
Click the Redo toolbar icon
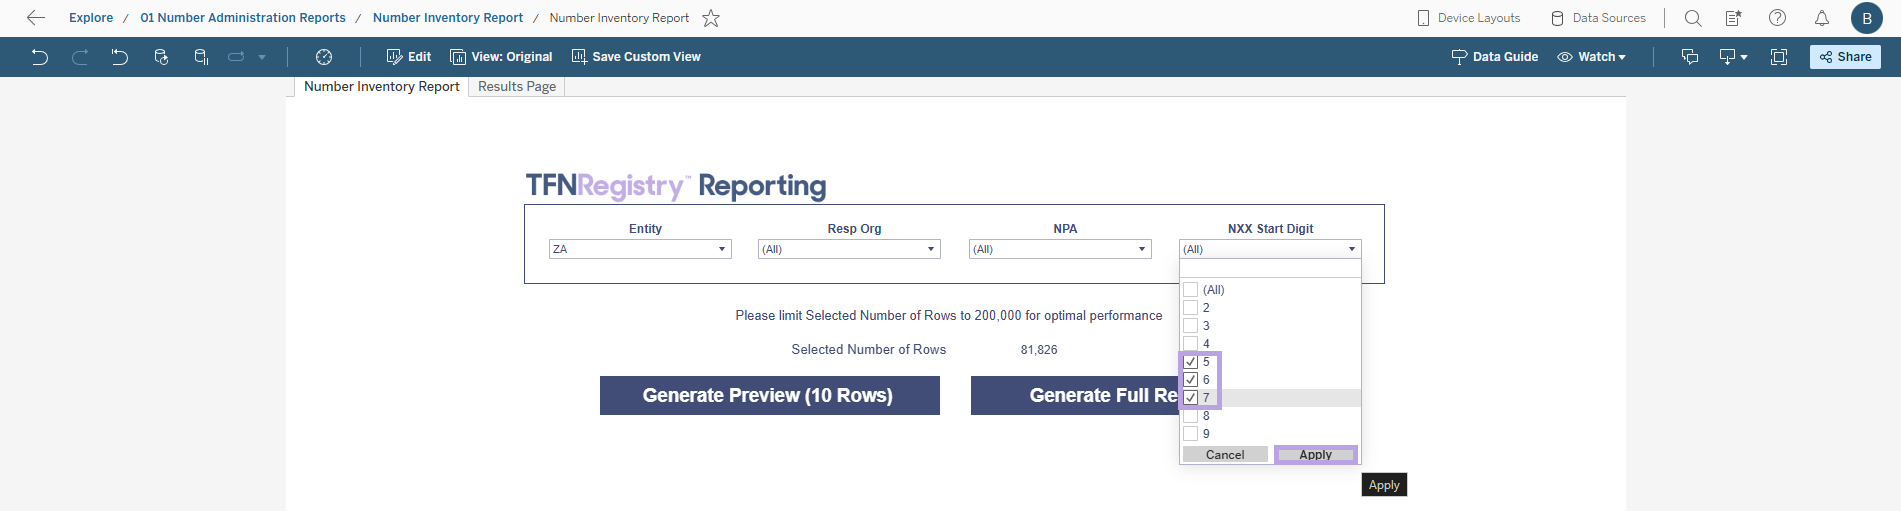(80, 57)
